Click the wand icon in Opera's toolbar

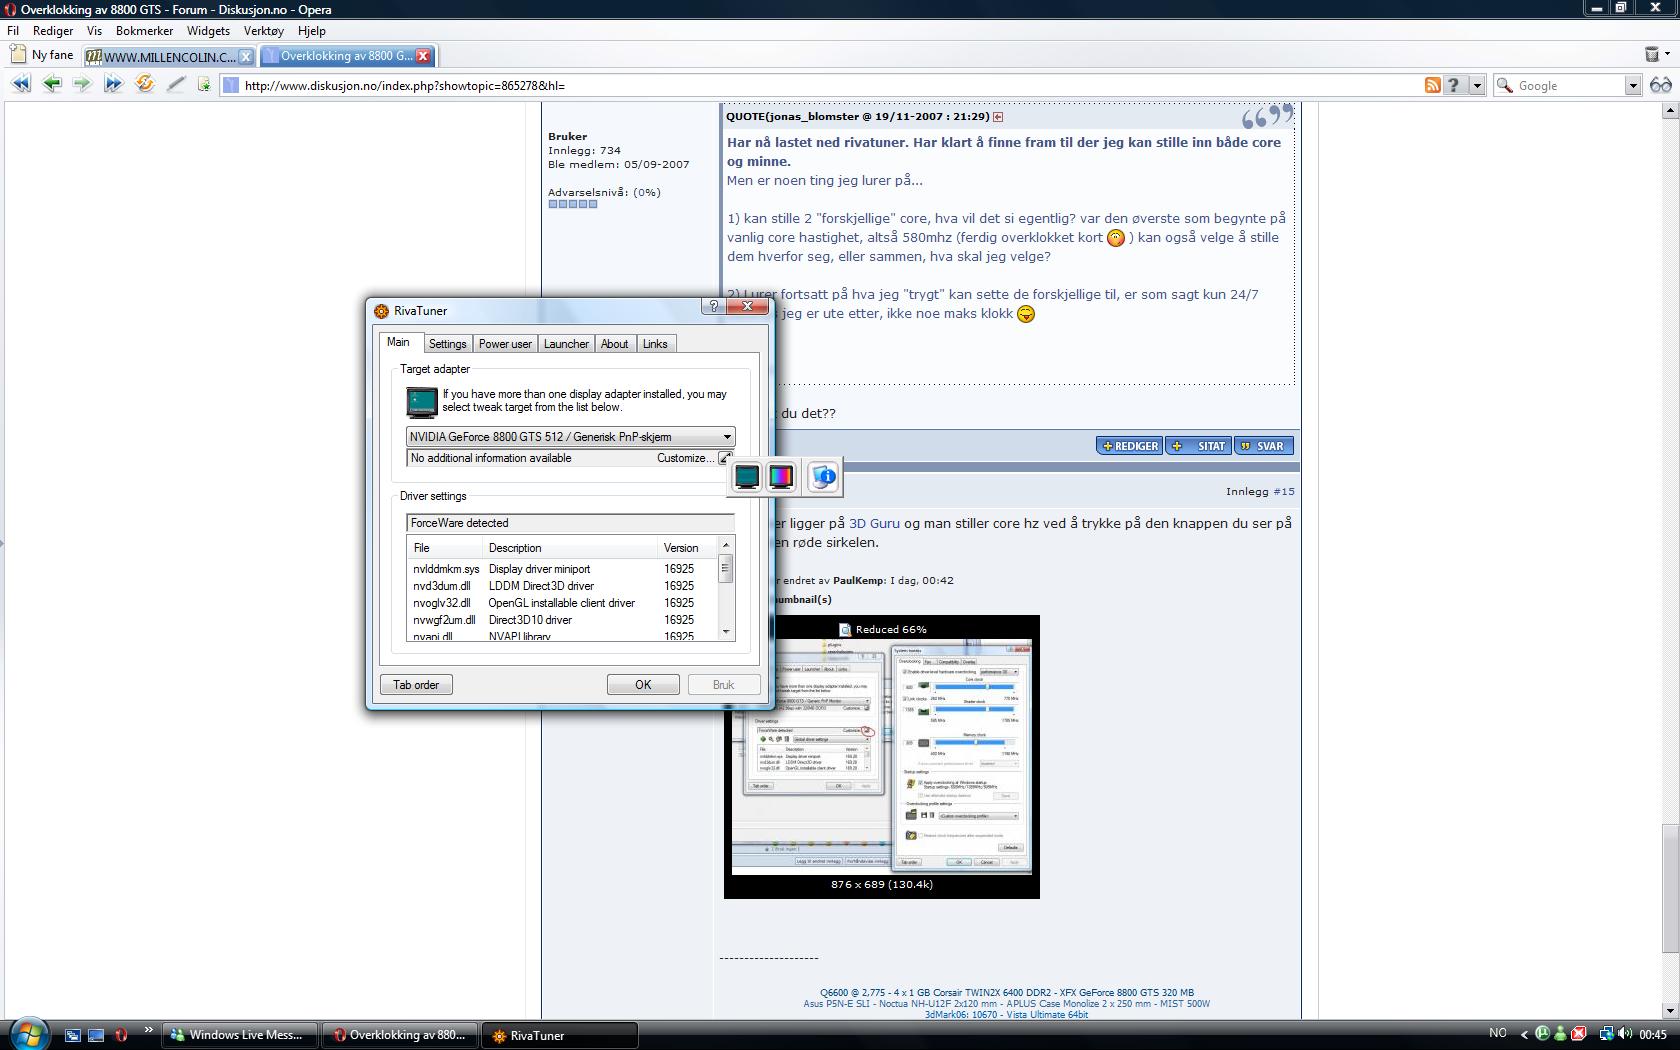click(x=176, y=85)
